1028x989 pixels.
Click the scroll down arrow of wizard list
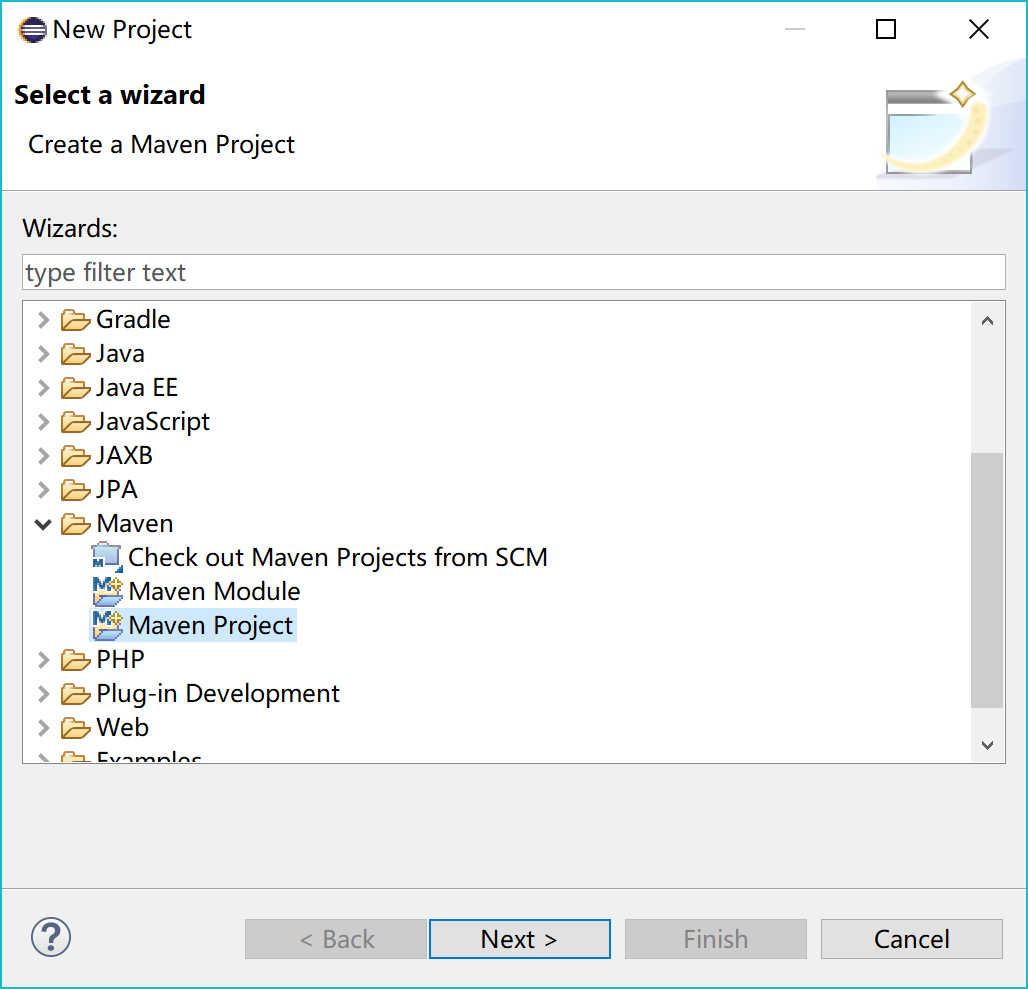tap(987, 745)
